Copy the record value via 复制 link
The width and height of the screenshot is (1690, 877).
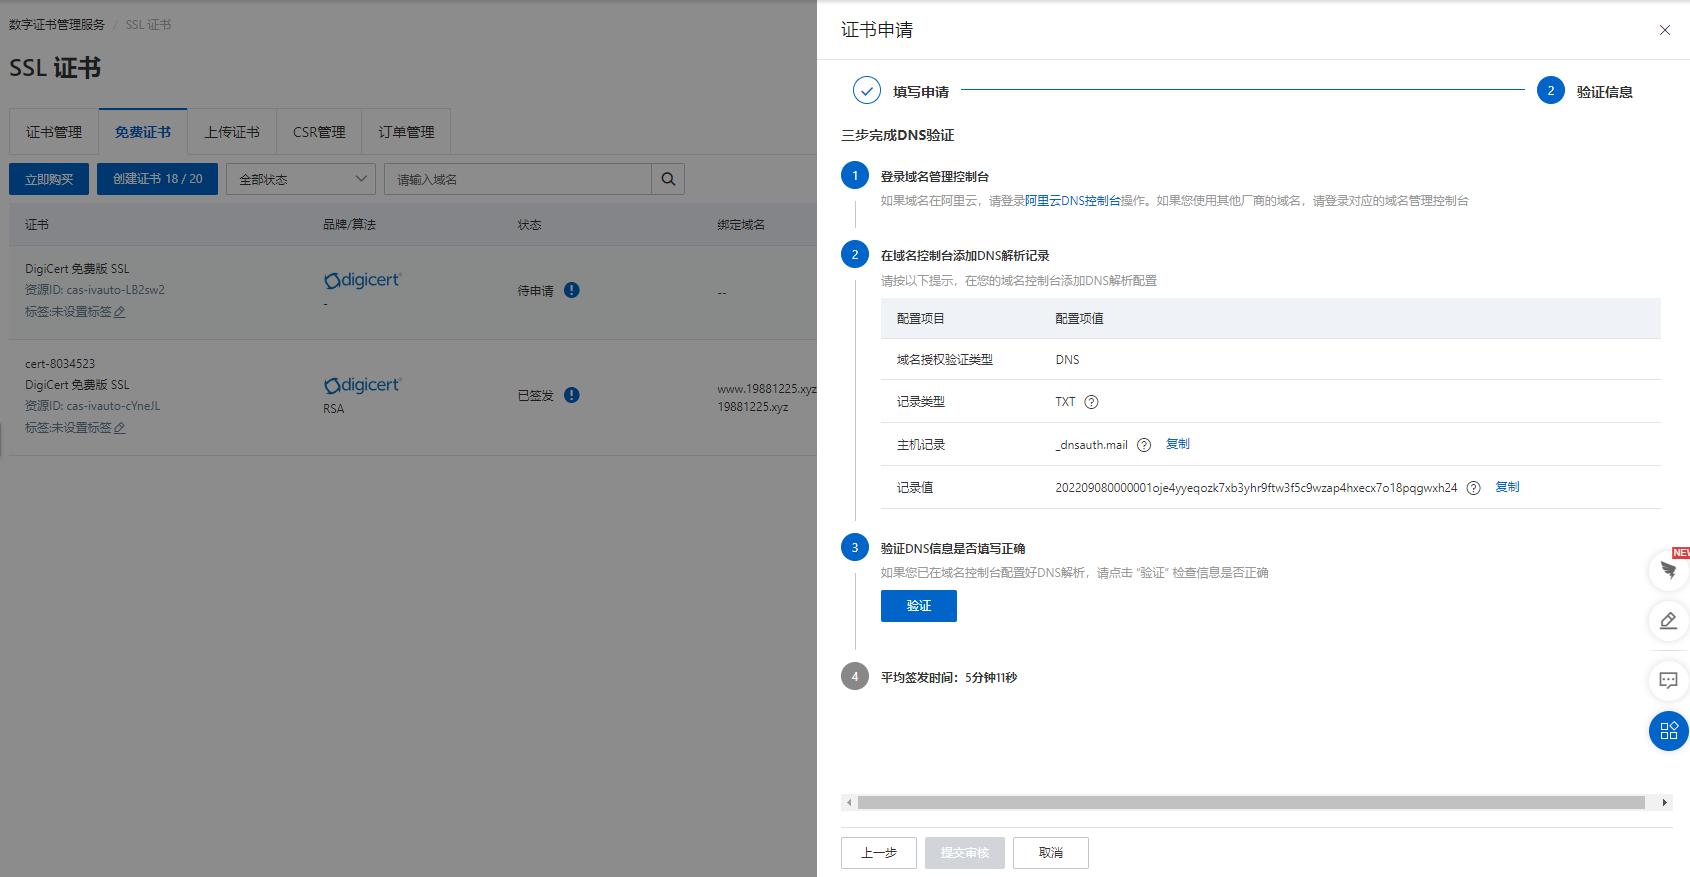[x=1507, y=487]
